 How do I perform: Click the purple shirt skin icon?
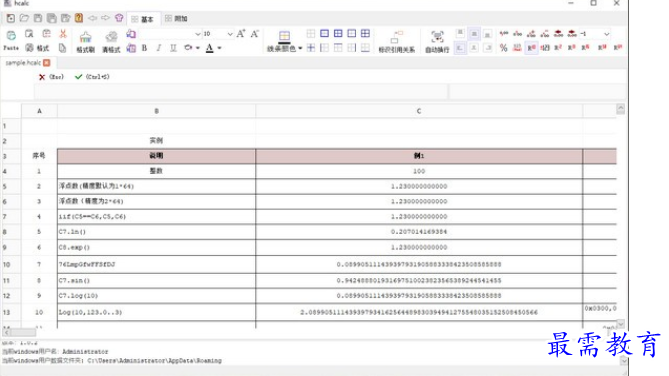[119, 18]
